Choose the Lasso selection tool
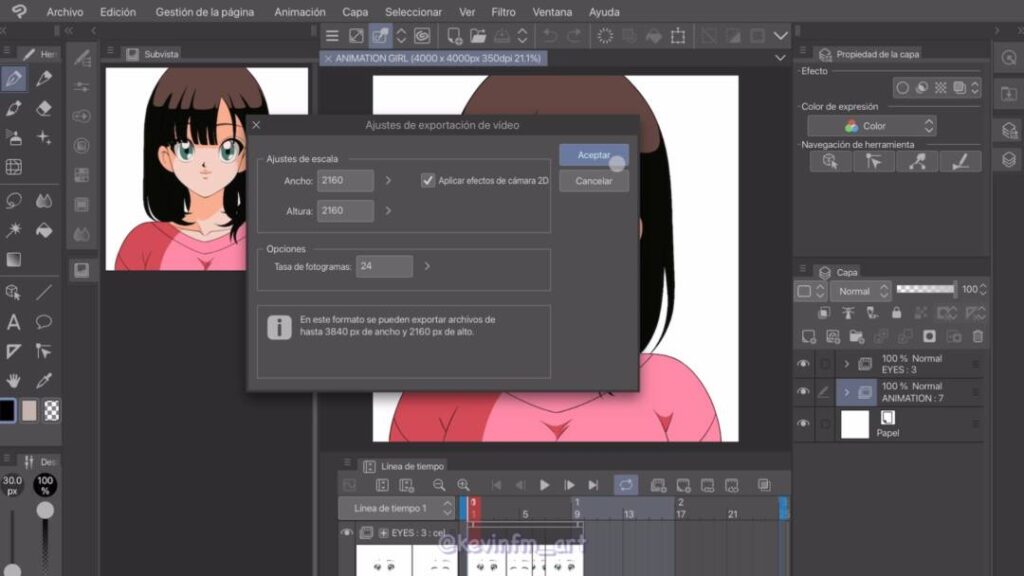Image resolution: width=1024 pixels, height=576 pixels. point(14,200)
